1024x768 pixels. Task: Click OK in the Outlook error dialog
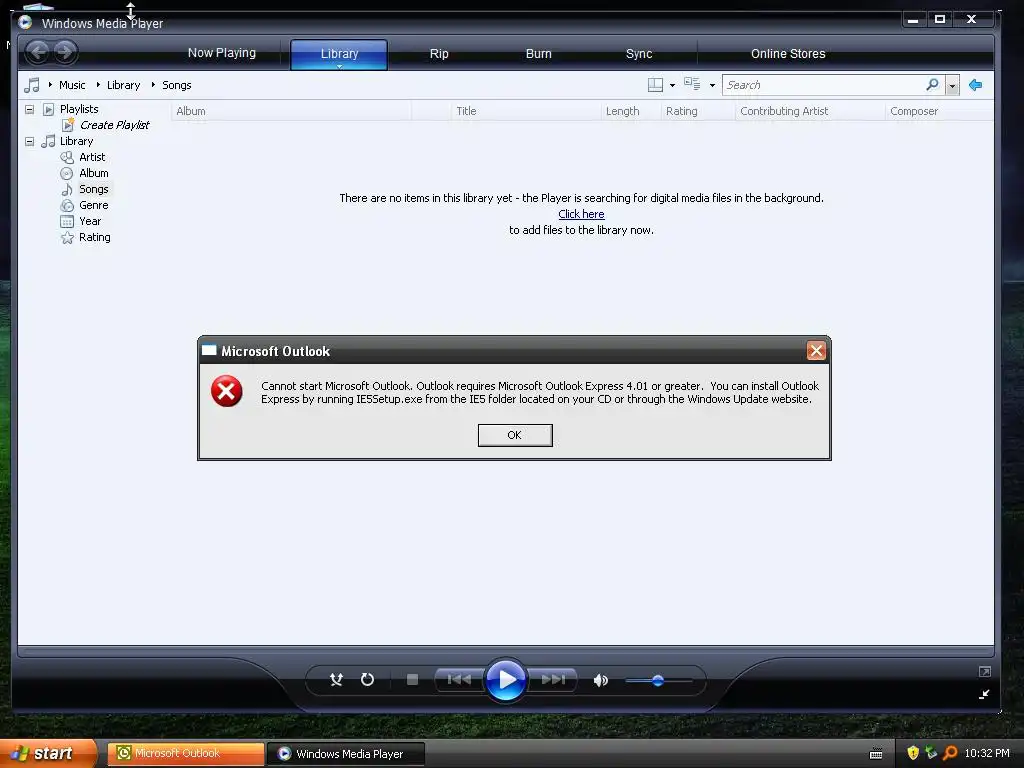[x=515, y=435]
